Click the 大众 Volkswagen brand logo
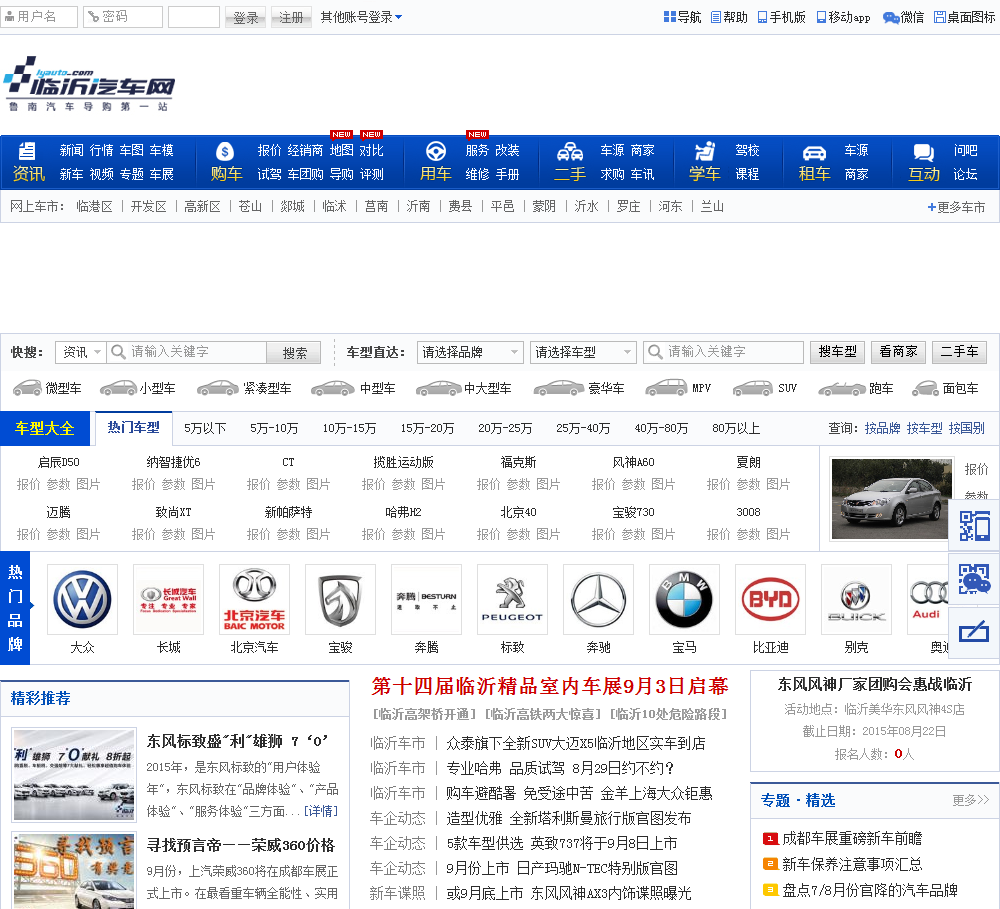Viewport: 1000px width, 909px height. [82, 600]
